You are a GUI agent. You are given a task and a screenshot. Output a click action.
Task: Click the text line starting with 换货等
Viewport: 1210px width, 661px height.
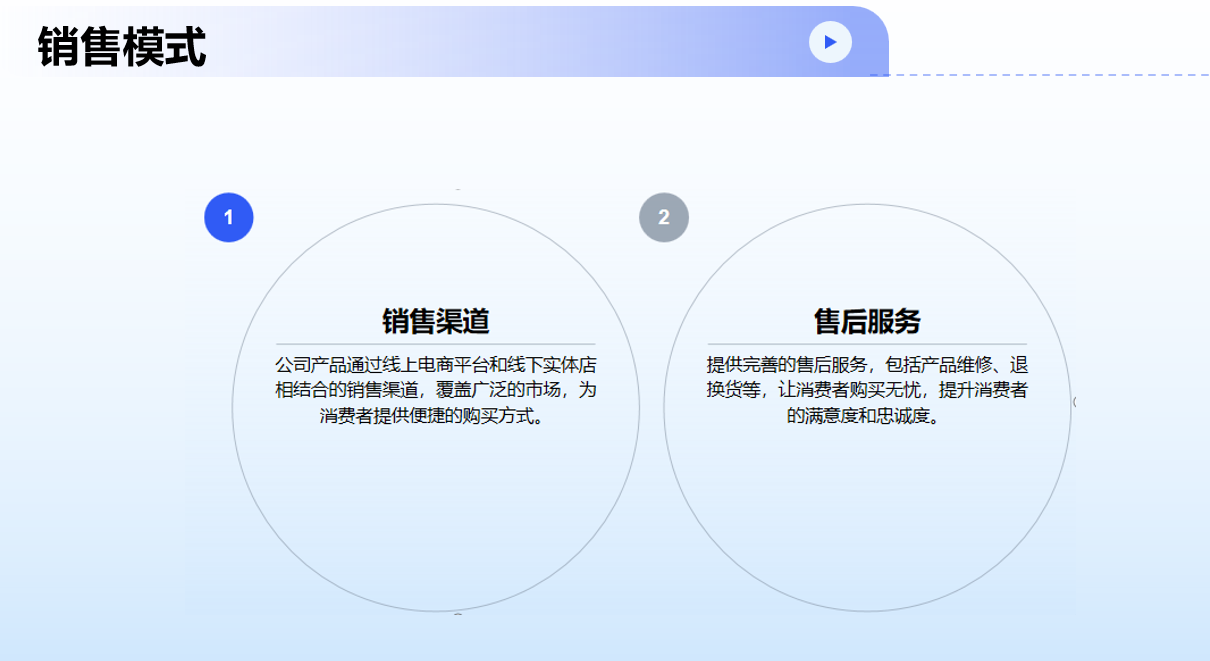[867, 390]
